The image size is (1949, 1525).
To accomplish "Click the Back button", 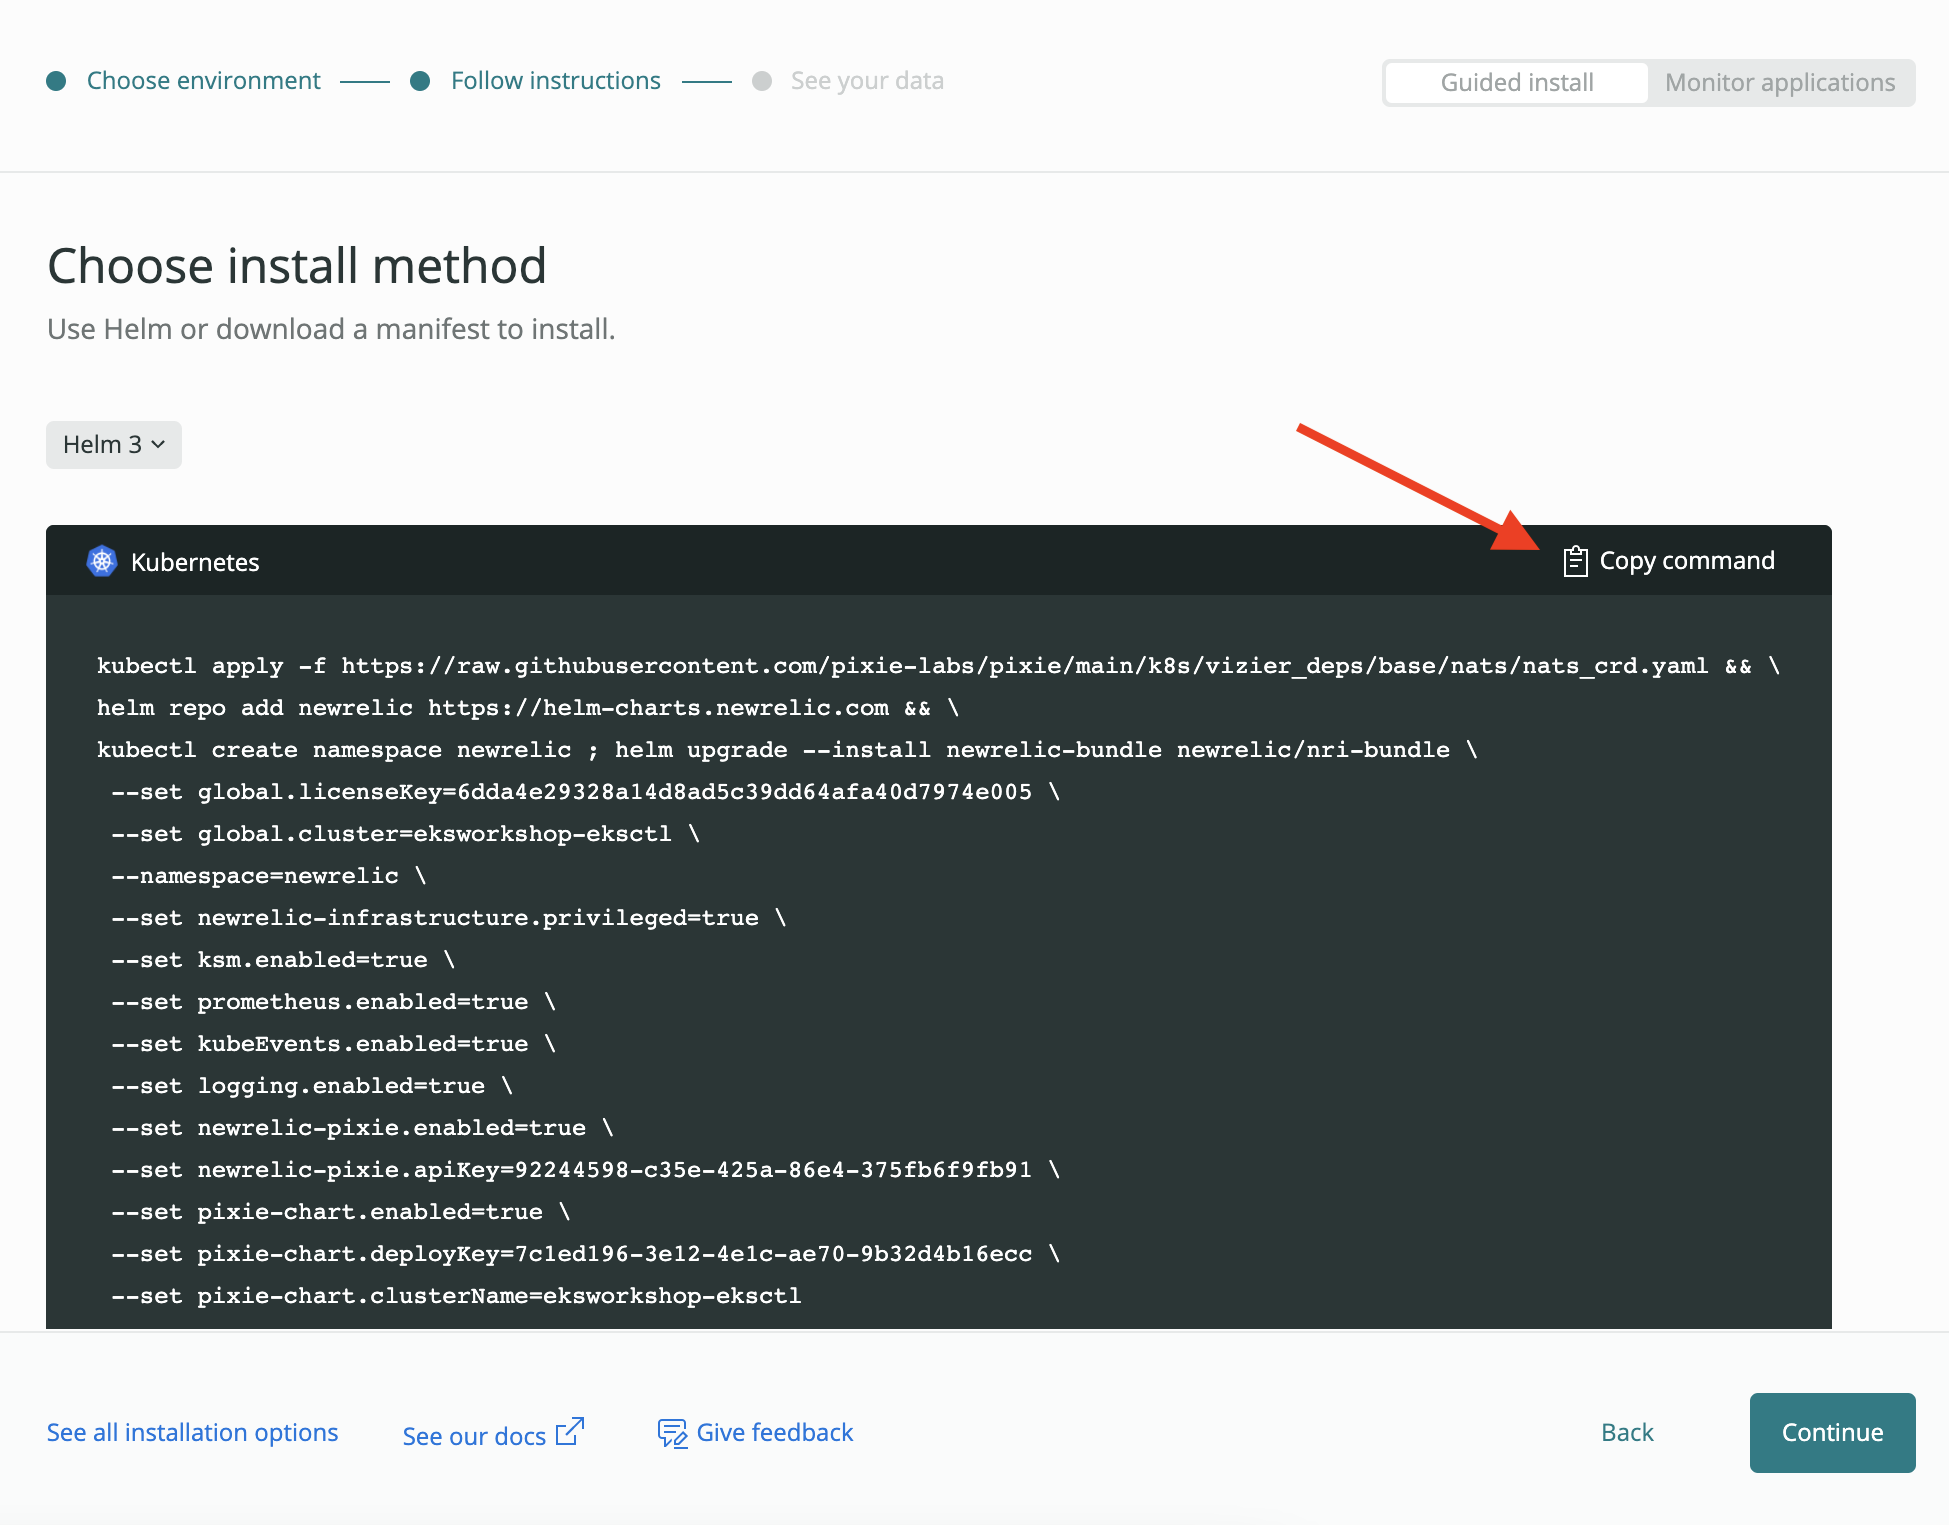I will click(1627, 1432).
